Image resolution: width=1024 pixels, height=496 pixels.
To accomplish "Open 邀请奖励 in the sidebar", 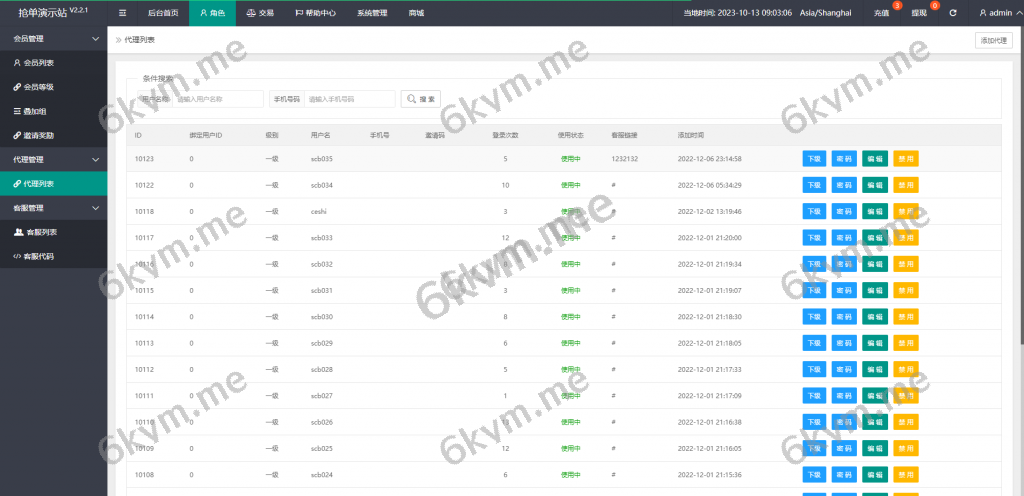I will point(39,135).
